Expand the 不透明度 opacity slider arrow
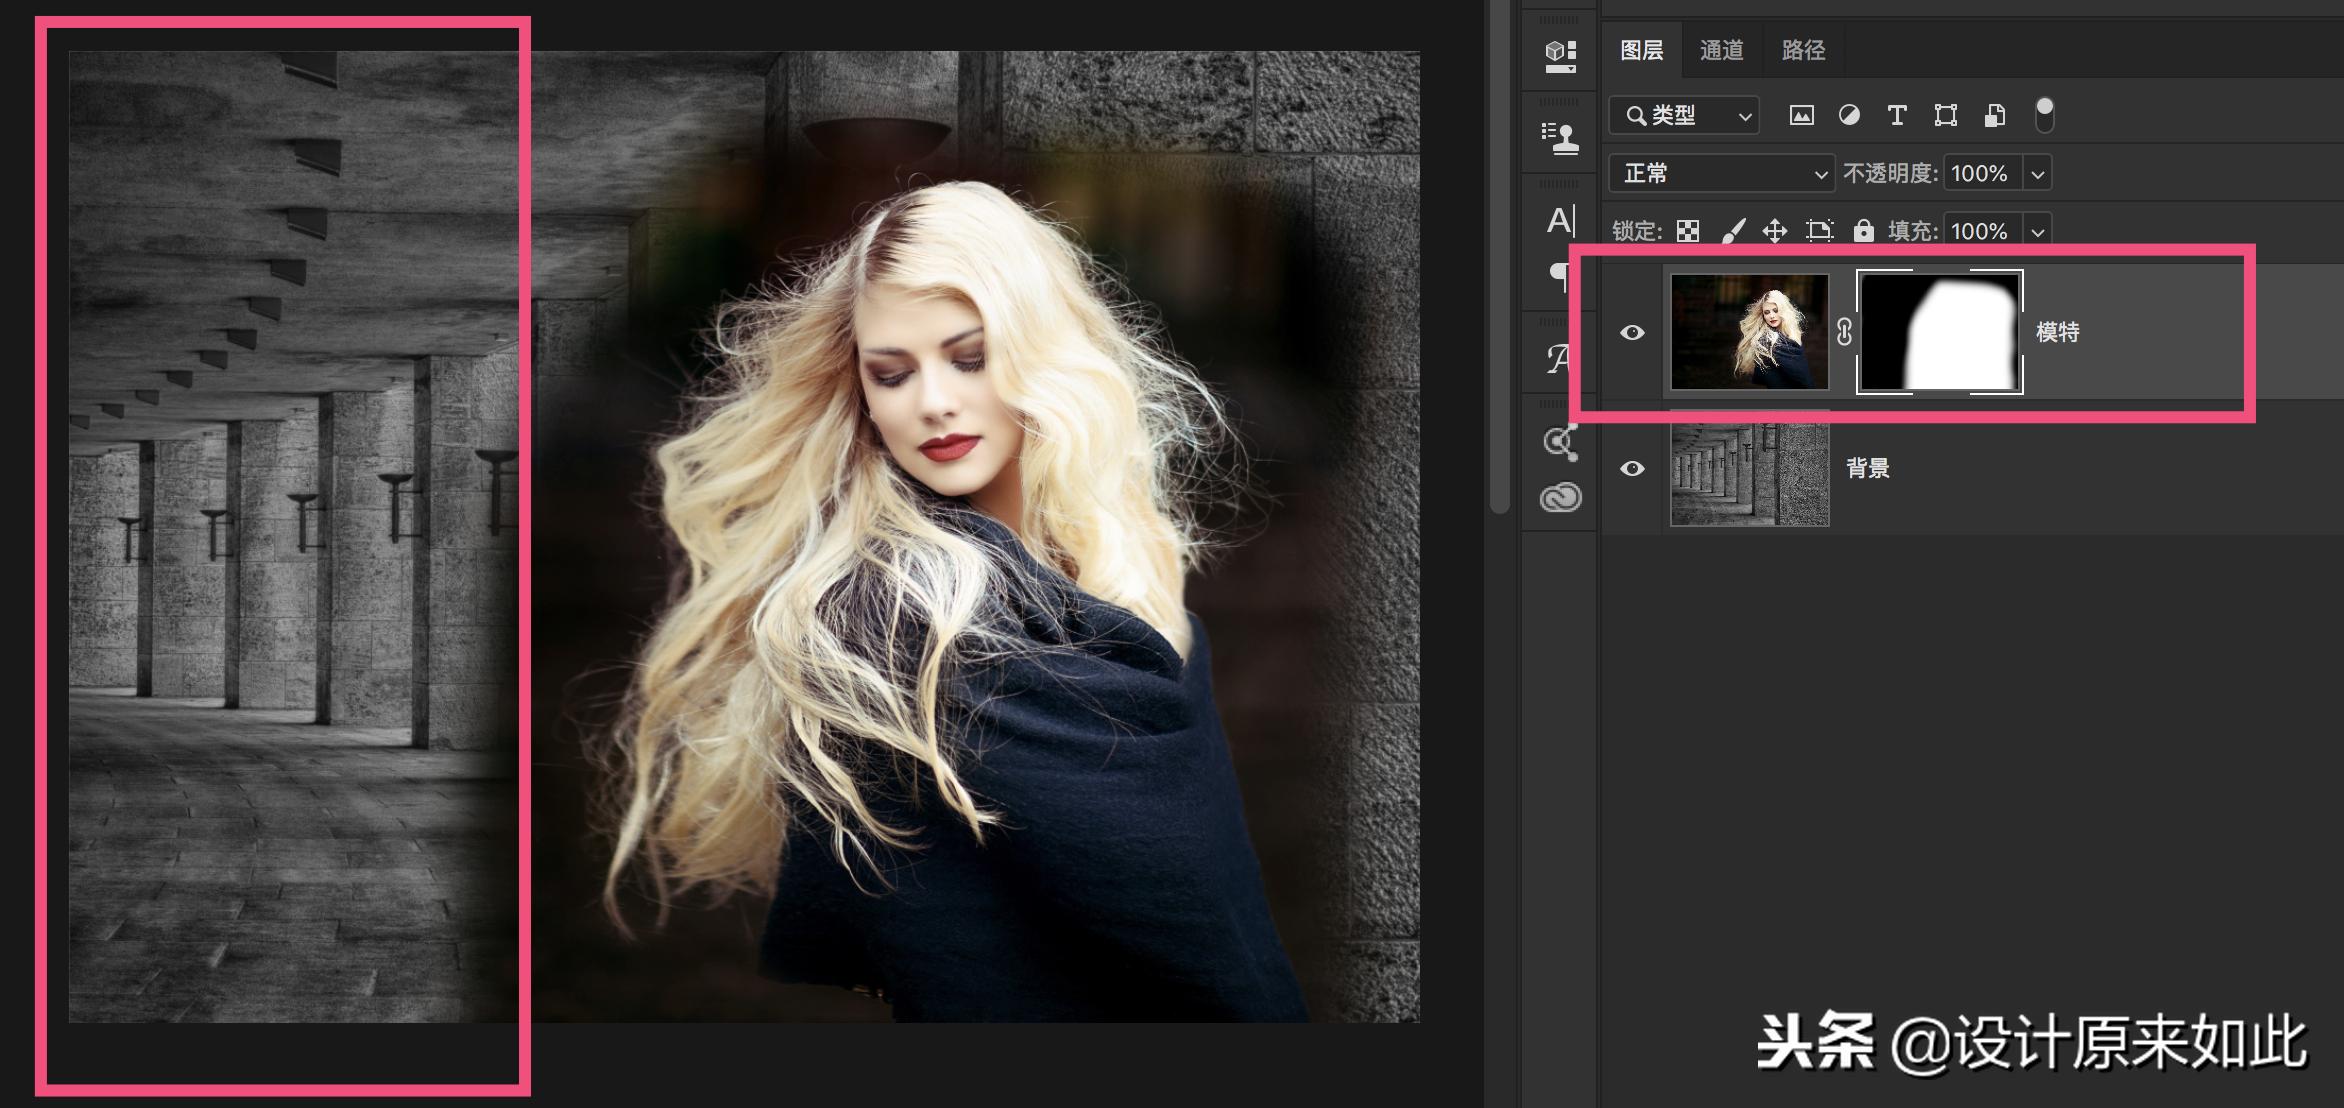This screenshot has height=1108, width=2344. [x=2037, y=174]
